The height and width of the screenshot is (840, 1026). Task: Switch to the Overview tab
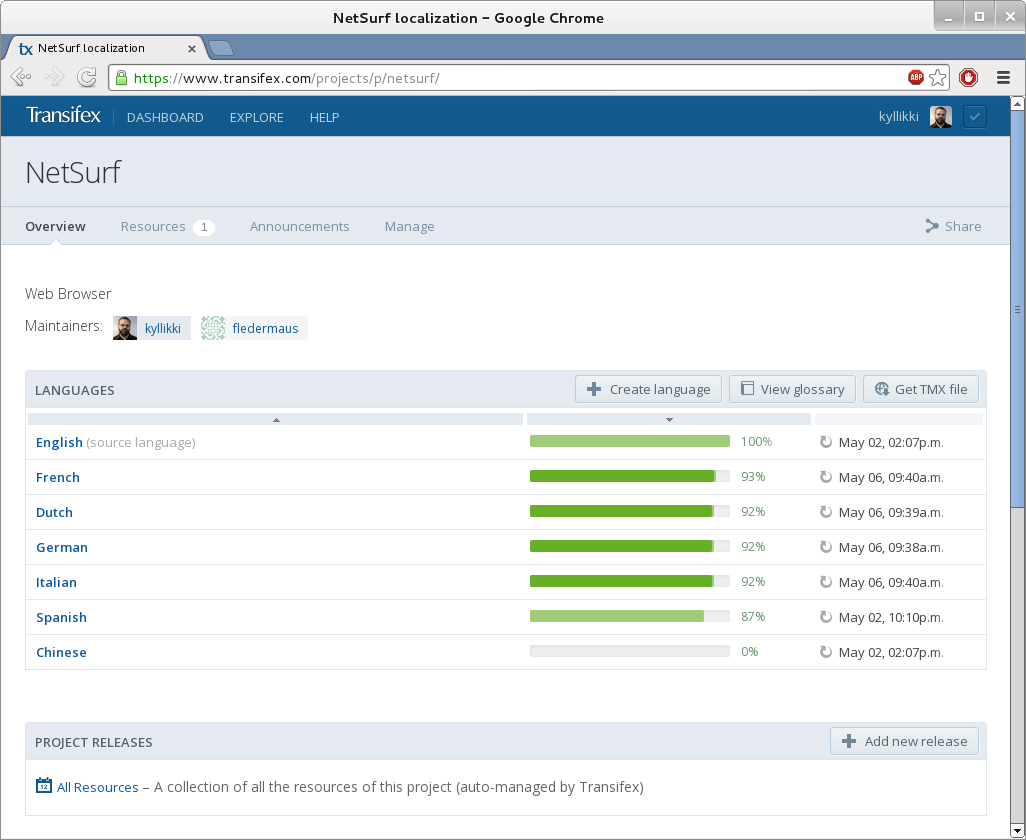tap(56, 226)
